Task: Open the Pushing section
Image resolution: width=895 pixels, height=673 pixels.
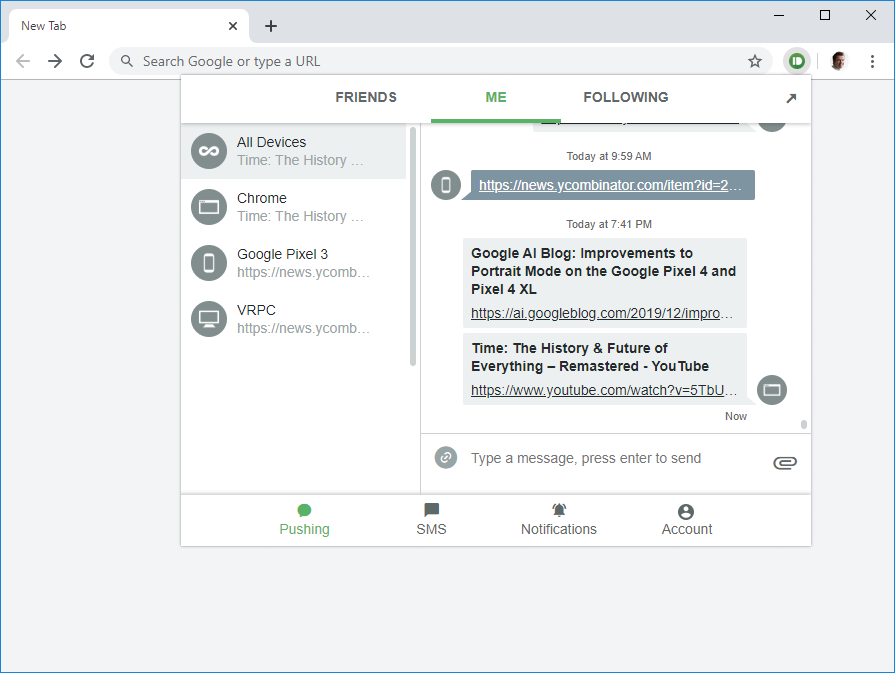Action: tap(304, 521)
